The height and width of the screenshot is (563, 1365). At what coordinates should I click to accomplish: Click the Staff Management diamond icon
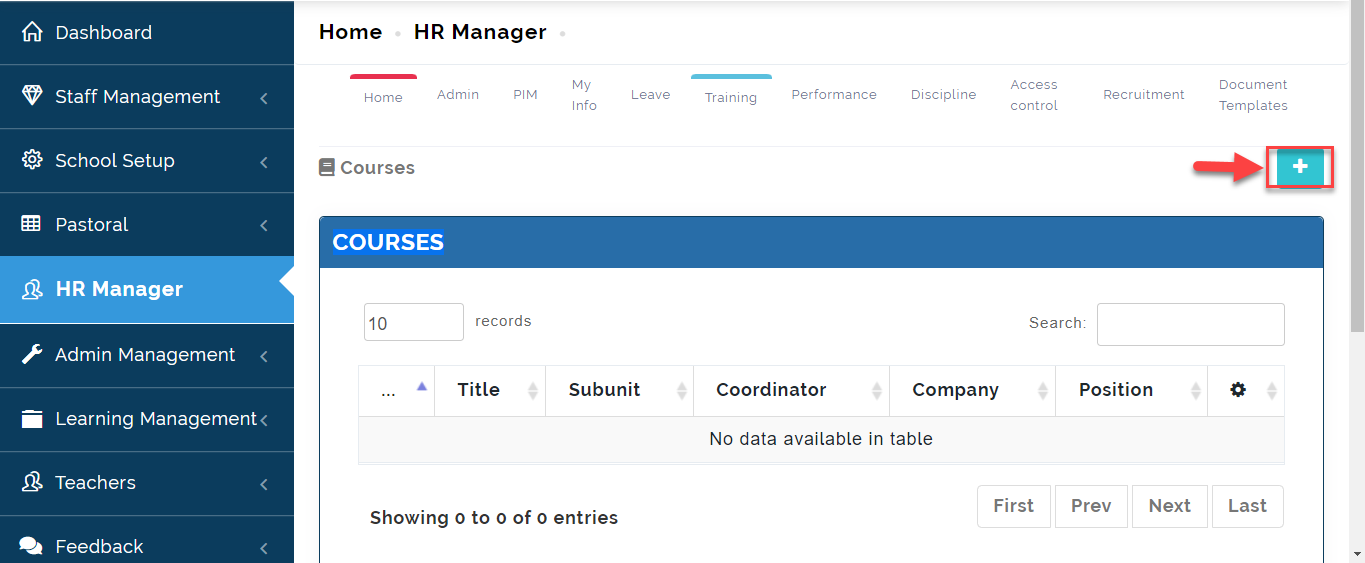32,96
